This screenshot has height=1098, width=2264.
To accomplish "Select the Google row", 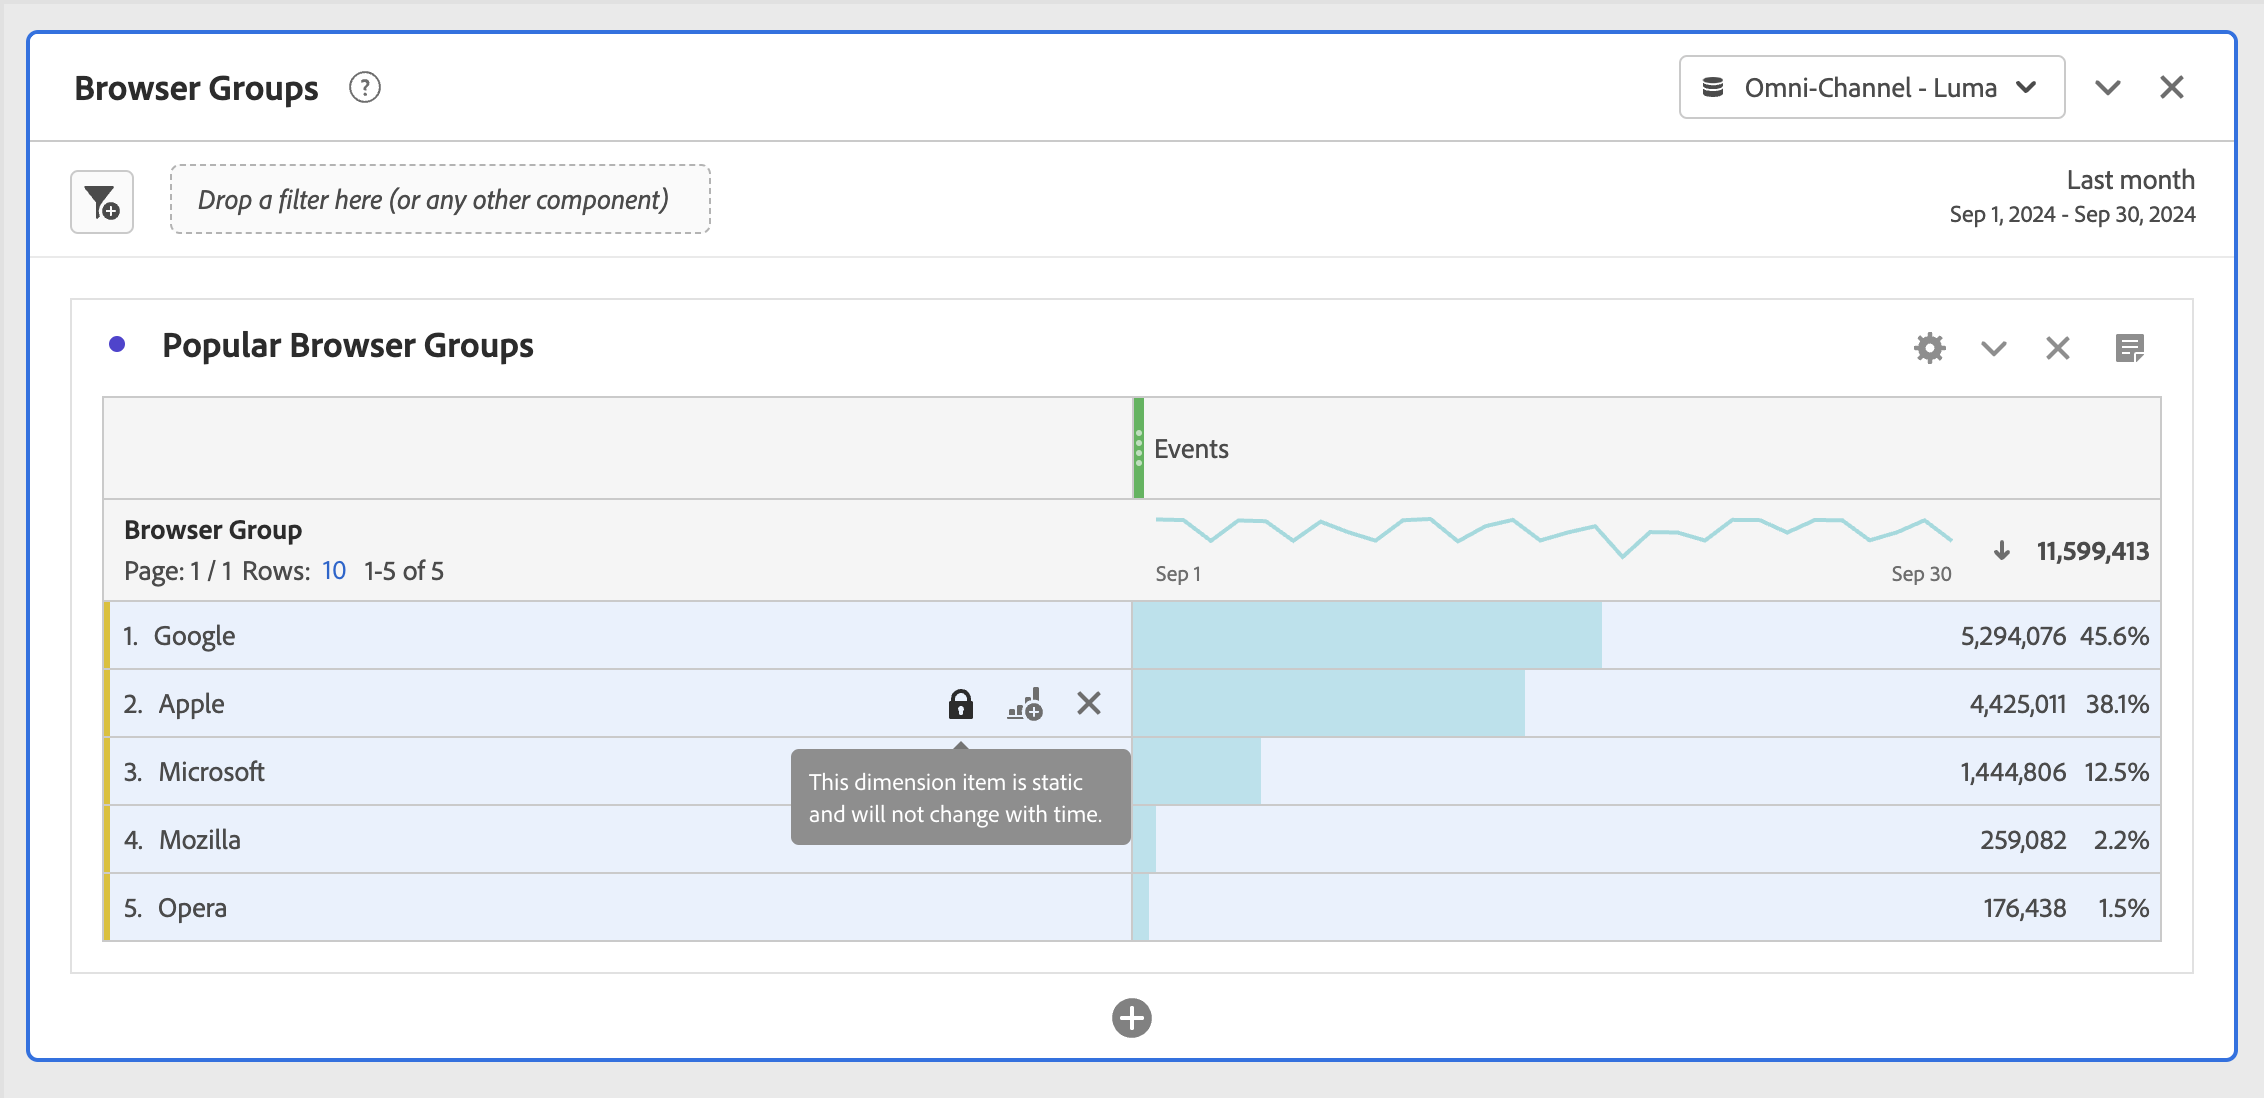I will pos(195,636).
